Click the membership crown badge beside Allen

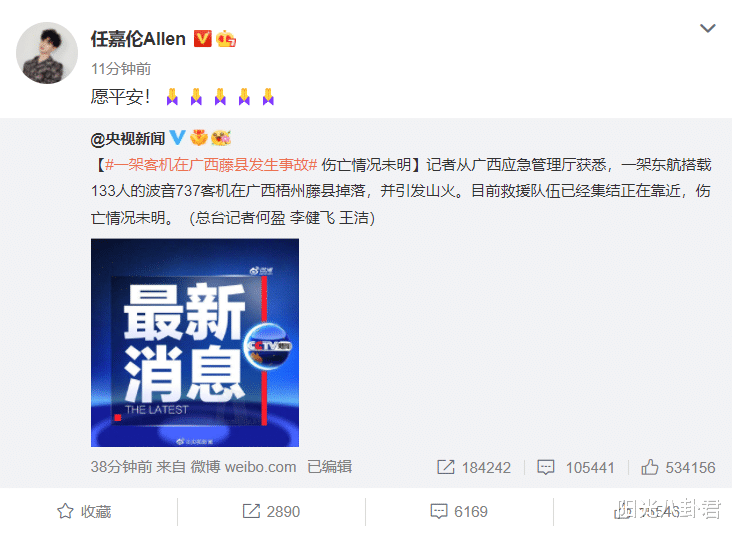click(226, 39)
